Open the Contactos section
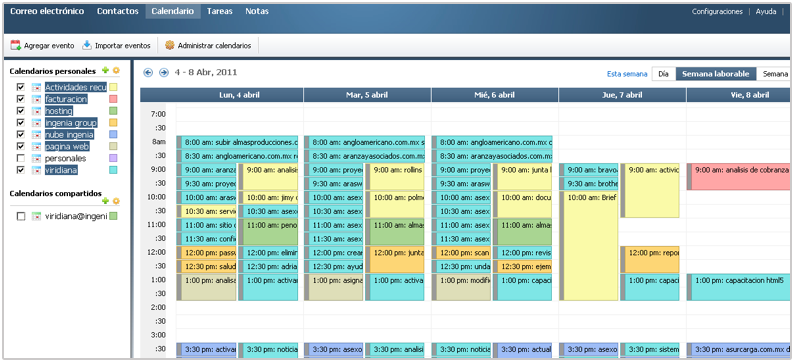The width and height of the screenshot is (794, 362). point(117,11)
